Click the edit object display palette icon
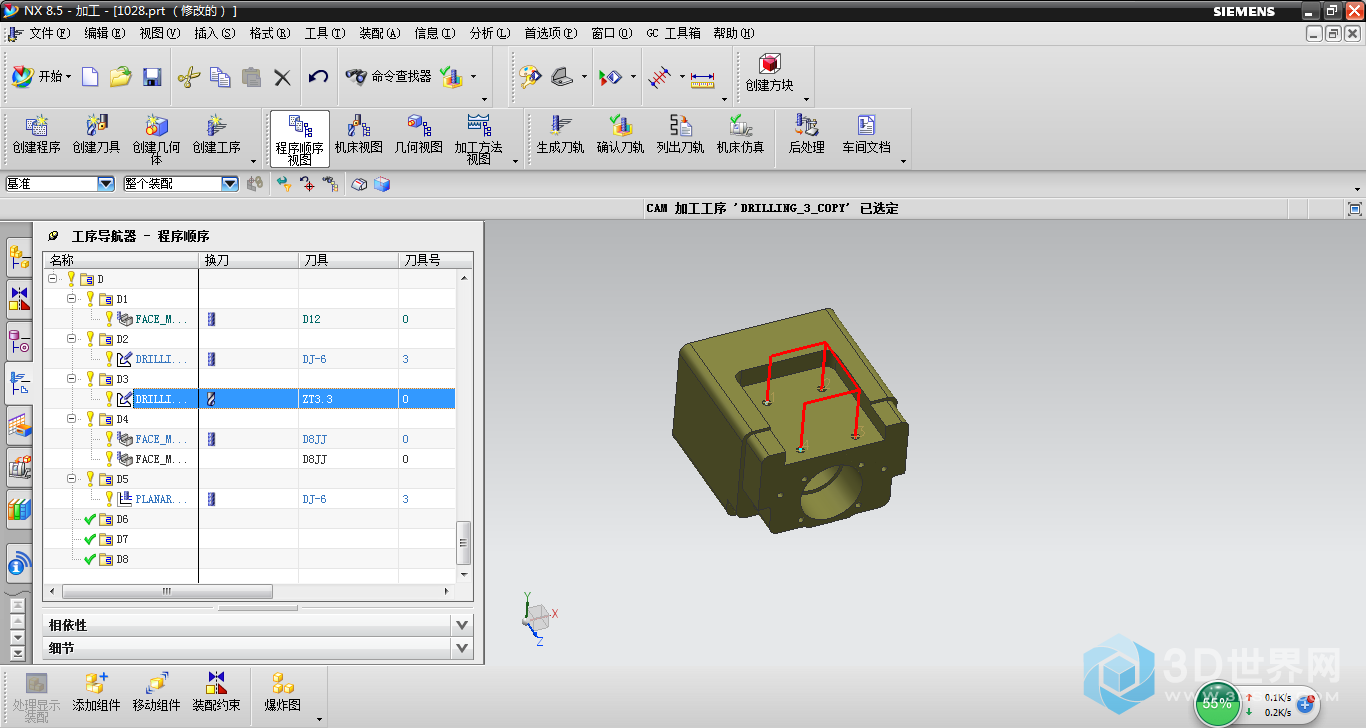Image resolution: width=1366 pixels, height=728 pixels. click(x=529, y=77)
